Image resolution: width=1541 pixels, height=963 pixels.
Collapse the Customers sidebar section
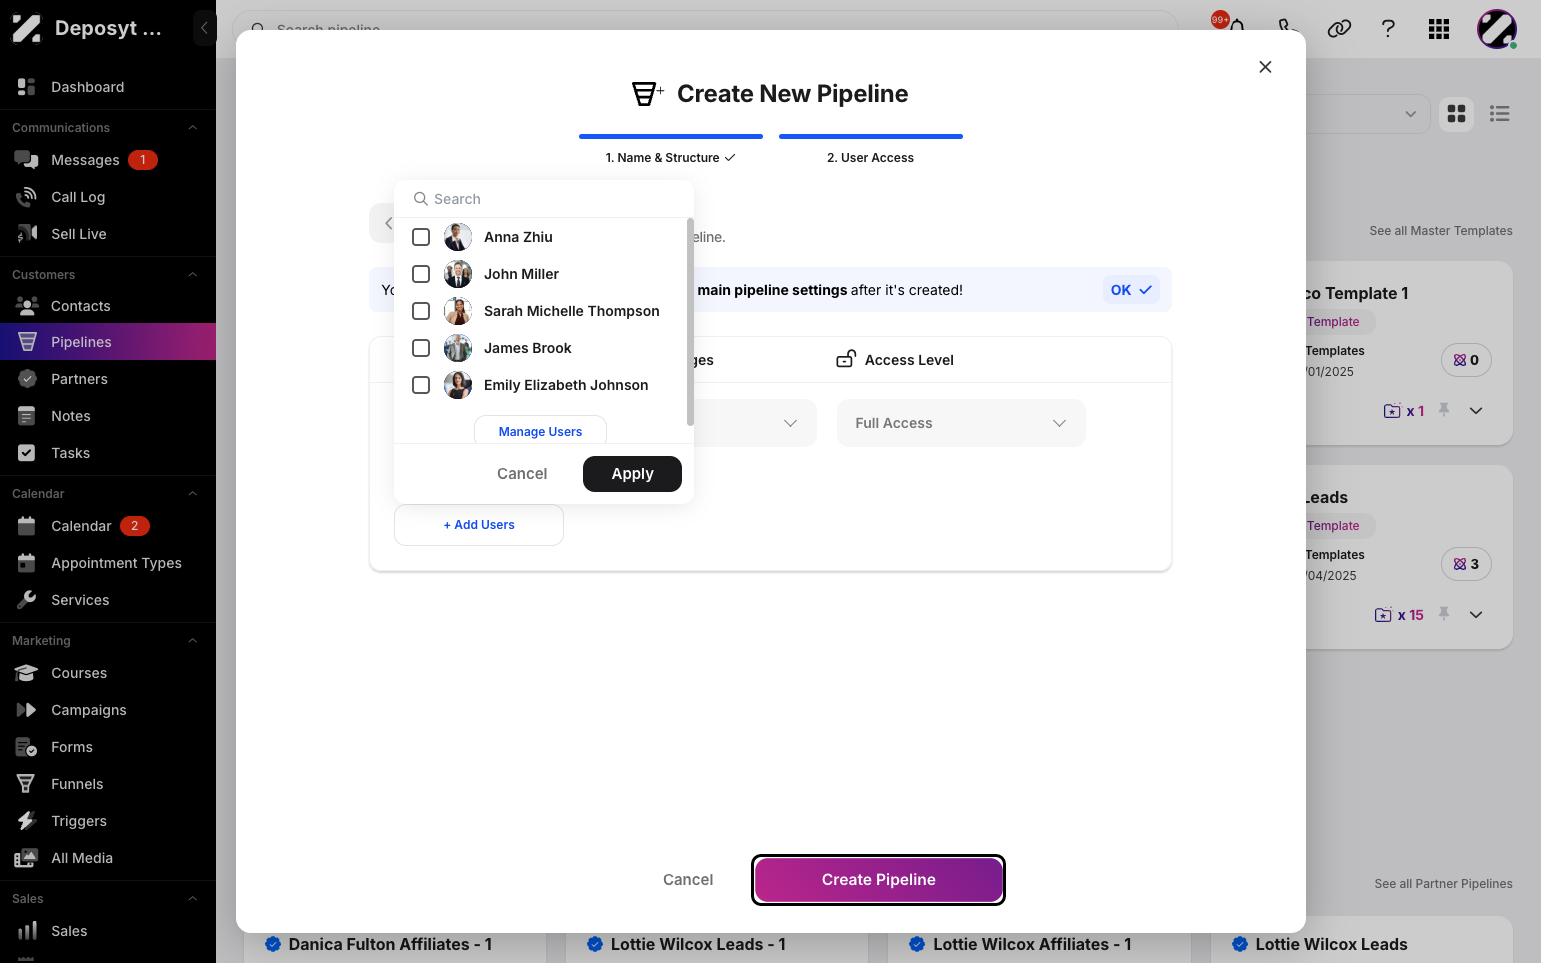coord(193,275)
